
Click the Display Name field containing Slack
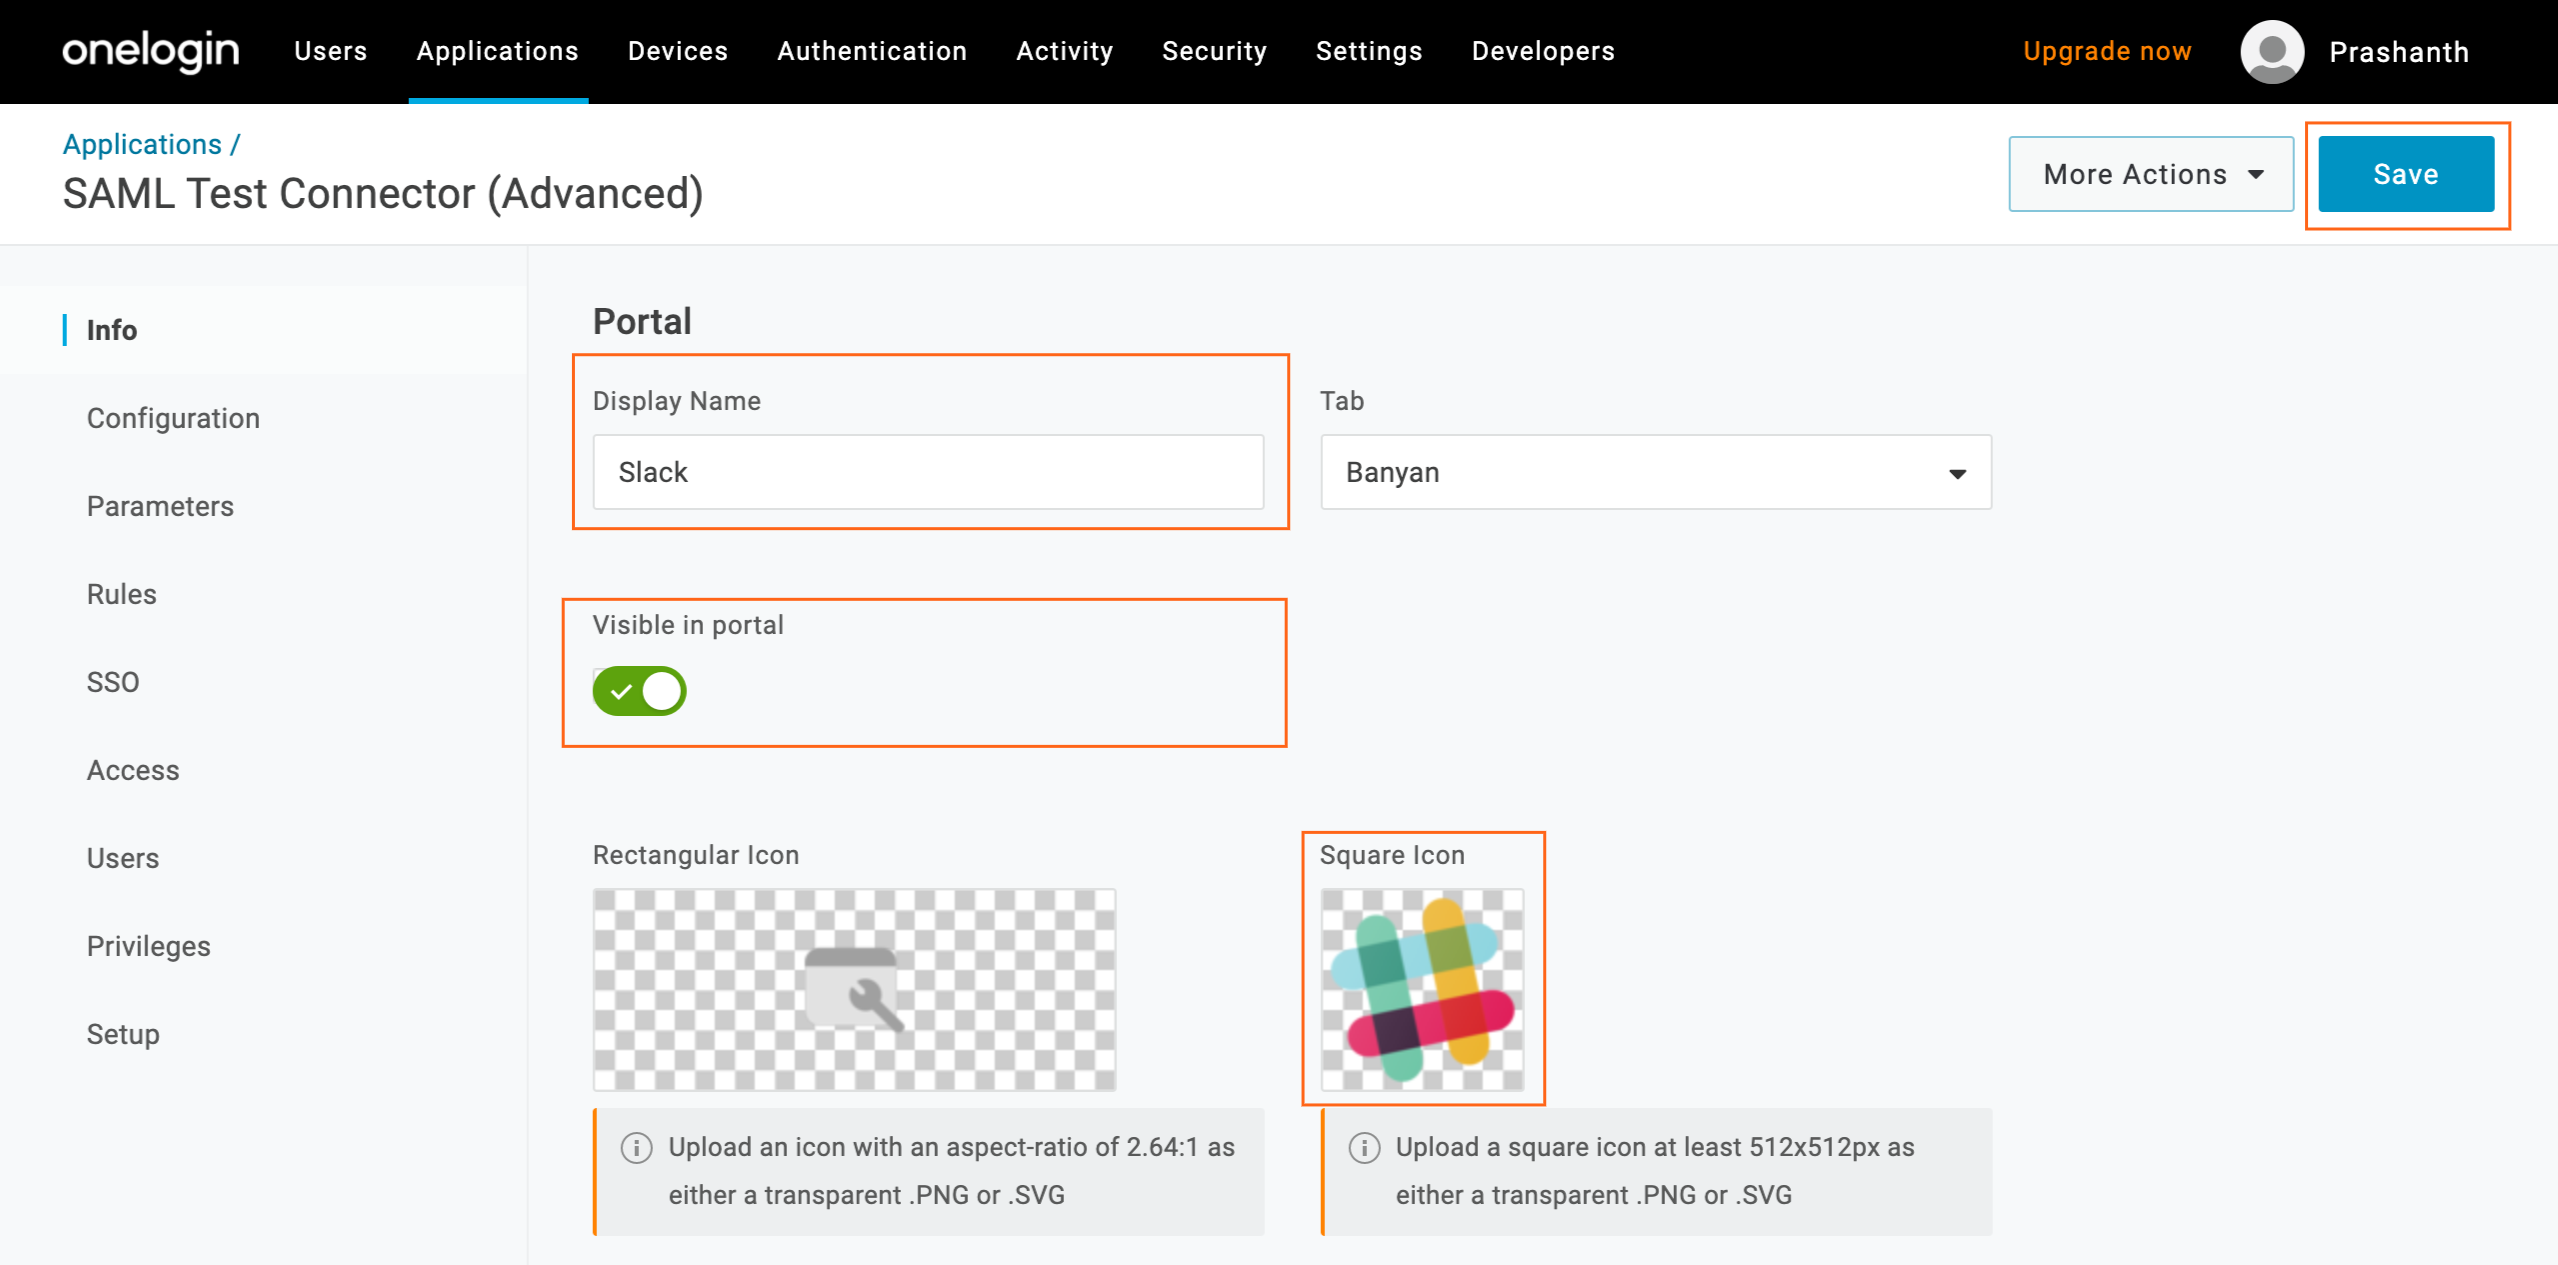click(x=928, y=472)
